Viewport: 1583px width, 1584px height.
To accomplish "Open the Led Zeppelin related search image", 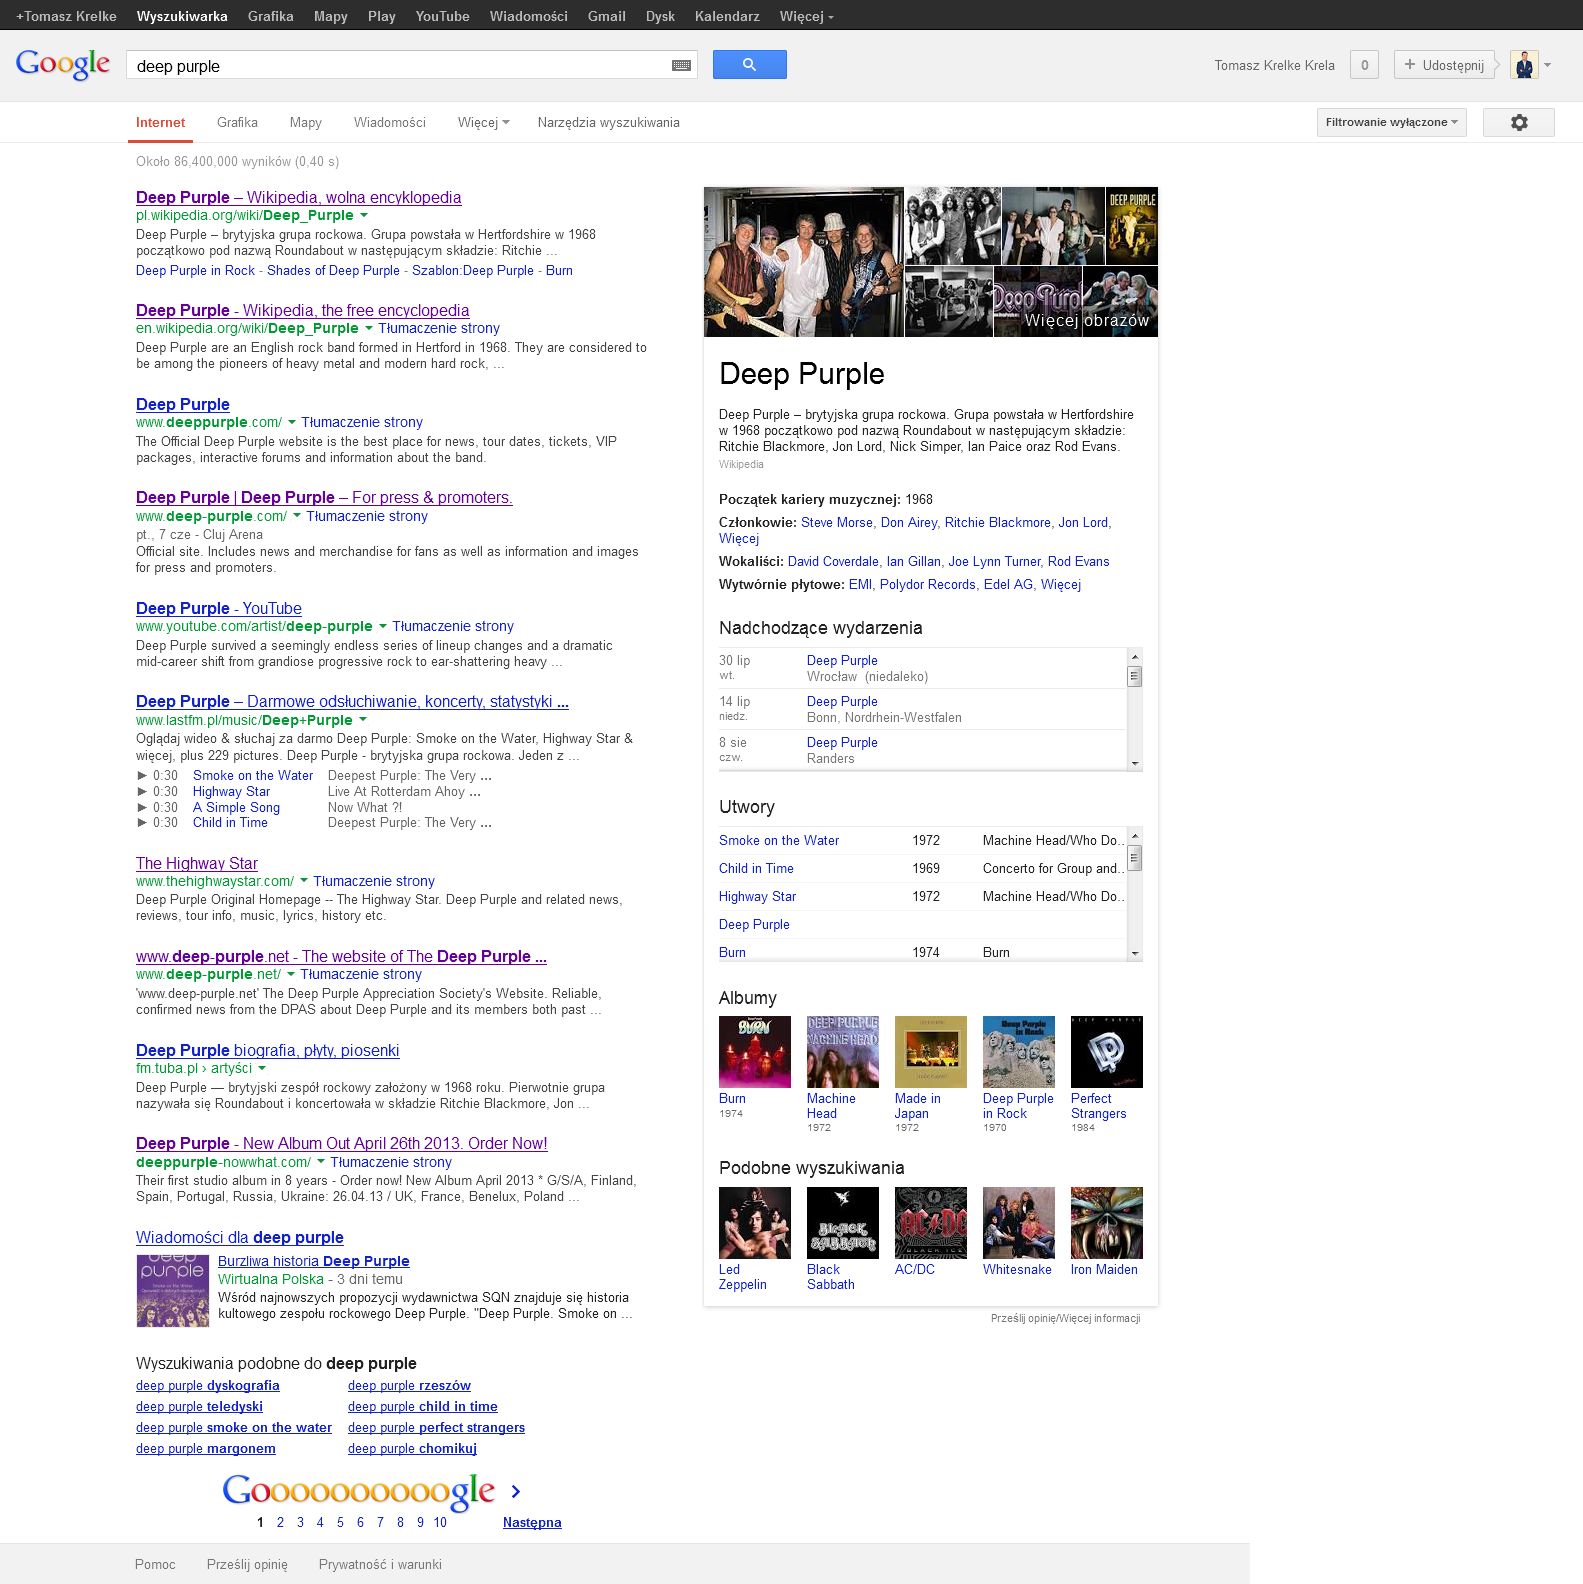I will coord(755,1223).
